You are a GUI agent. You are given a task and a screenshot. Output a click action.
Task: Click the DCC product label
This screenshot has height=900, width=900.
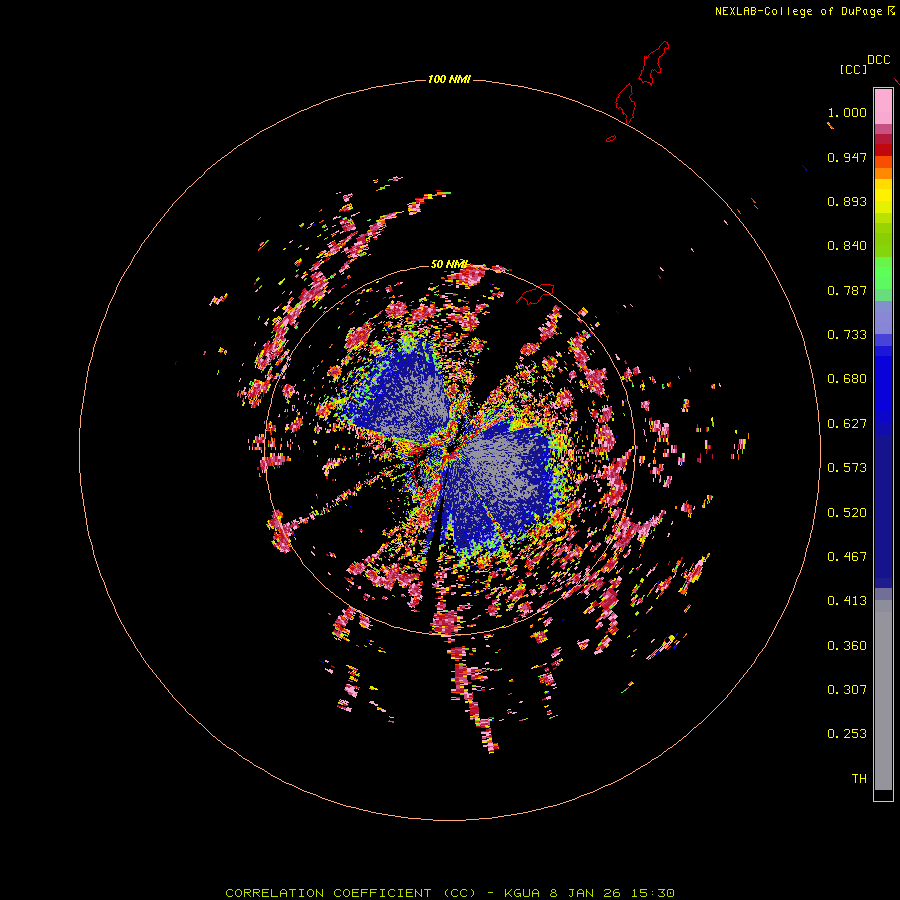(x=878, y=60)
